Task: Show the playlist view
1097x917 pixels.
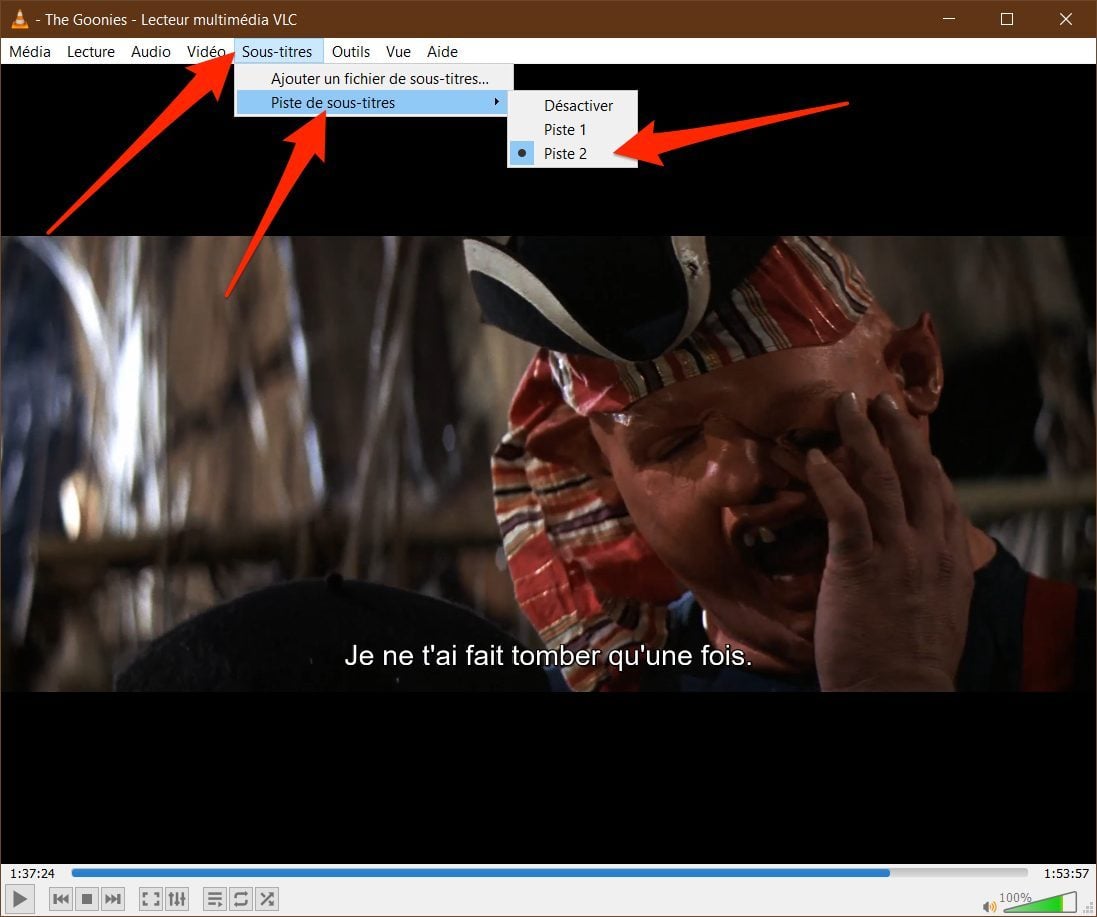Action: click(215, 899)
